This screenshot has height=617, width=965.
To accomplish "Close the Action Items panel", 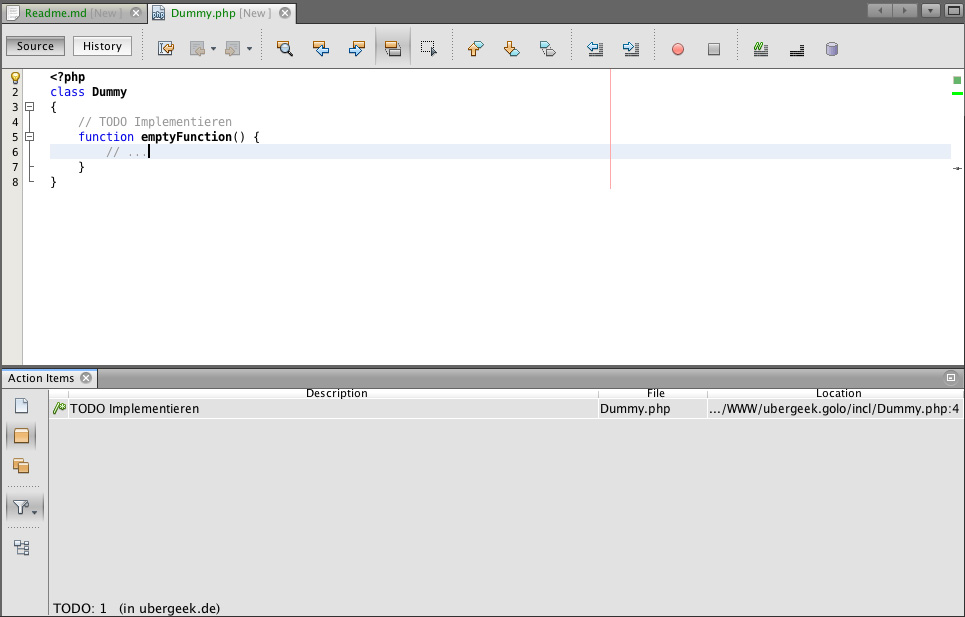I will (86, 378).
